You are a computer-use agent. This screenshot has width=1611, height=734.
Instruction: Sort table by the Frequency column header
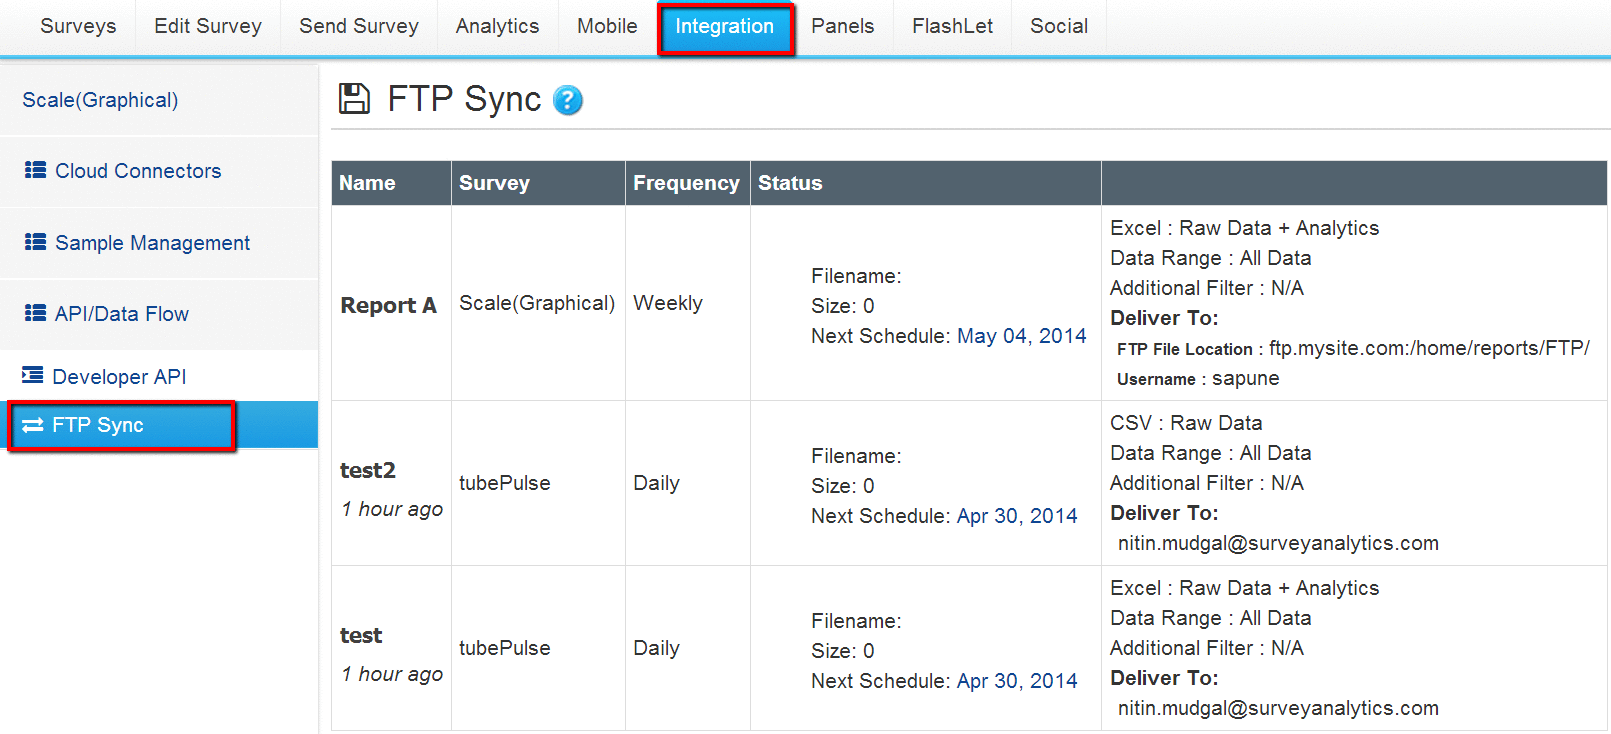click(686, 183)
